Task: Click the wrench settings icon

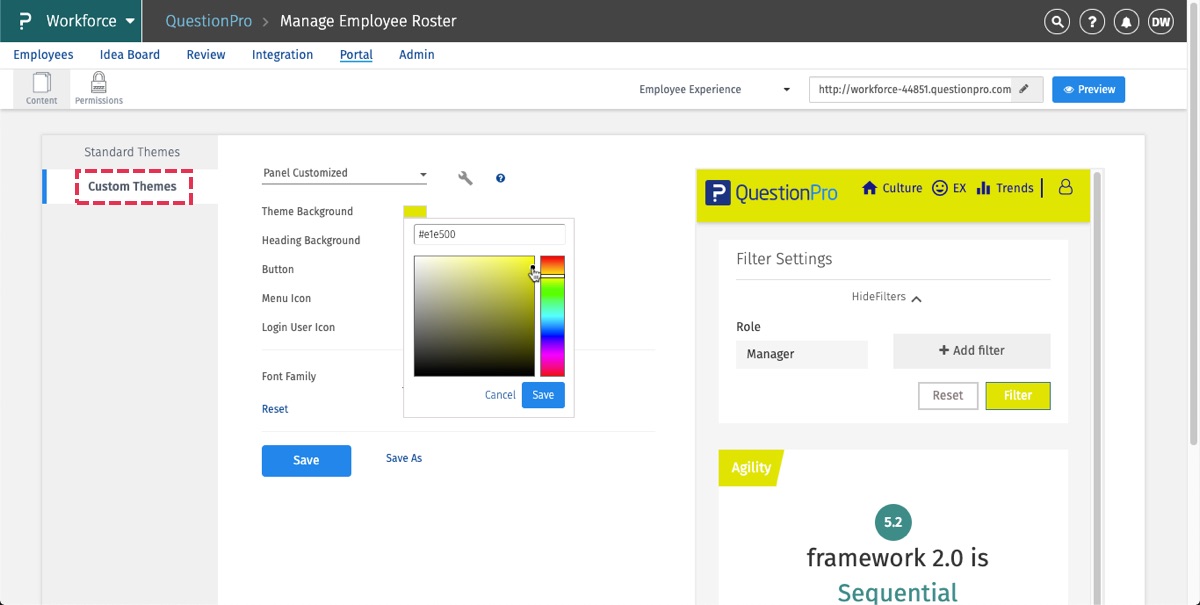Action: (465, 178)
